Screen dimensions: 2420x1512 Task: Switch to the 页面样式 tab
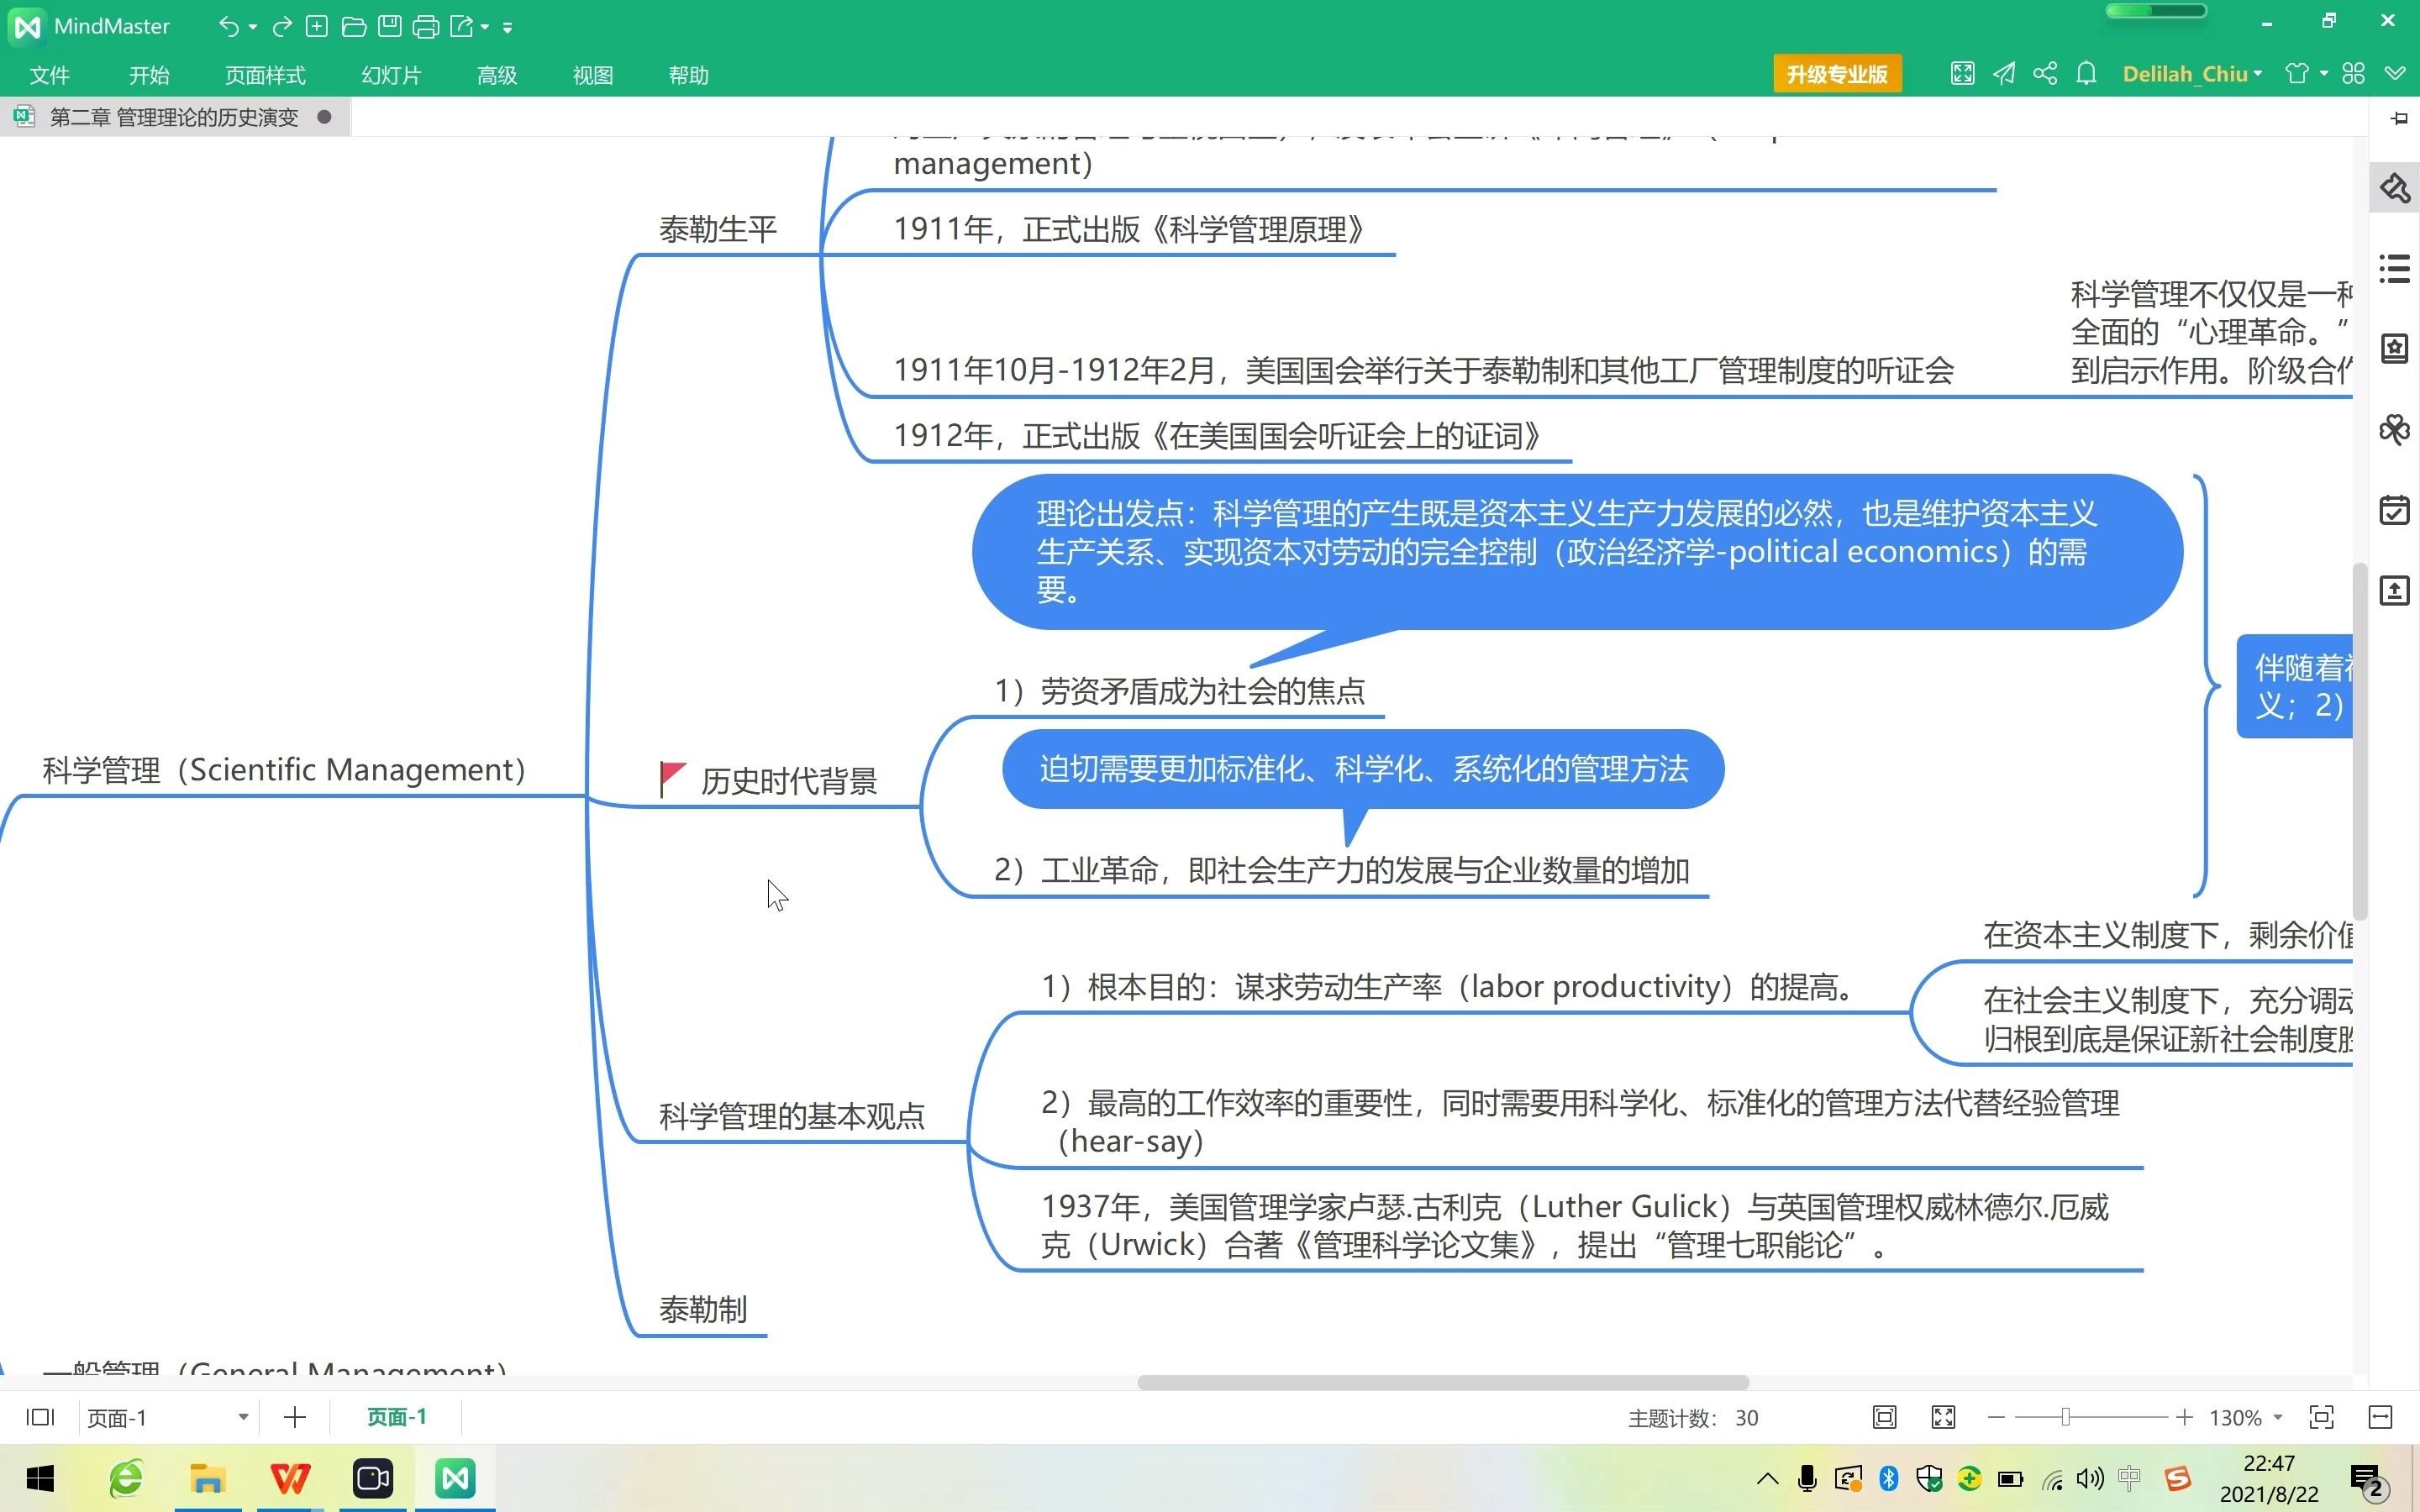tap(265, 75)
